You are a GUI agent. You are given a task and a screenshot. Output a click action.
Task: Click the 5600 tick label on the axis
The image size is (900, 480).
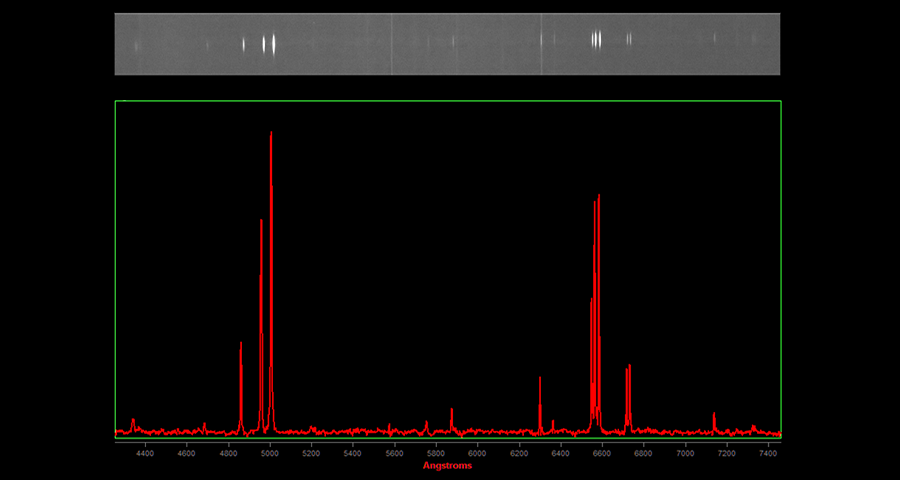[x=394, y=453]
